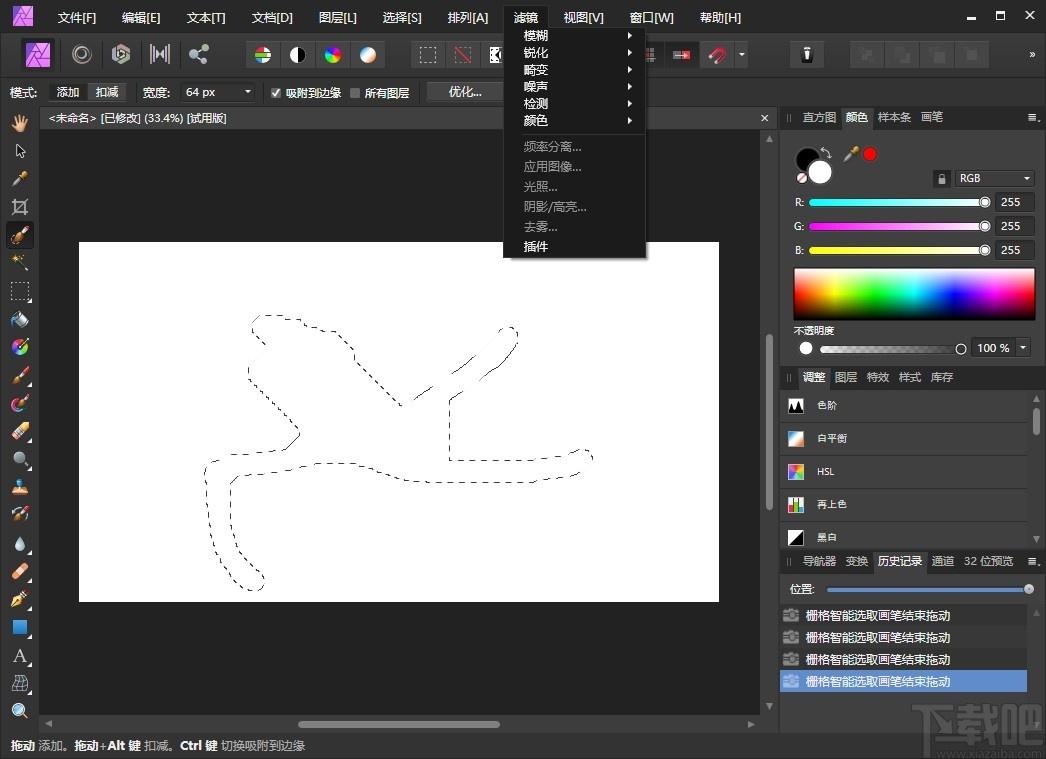The height and width of the screenshot is (759, 1046).
Task: Switch to the Develop Persona
Action: (121, 54)
